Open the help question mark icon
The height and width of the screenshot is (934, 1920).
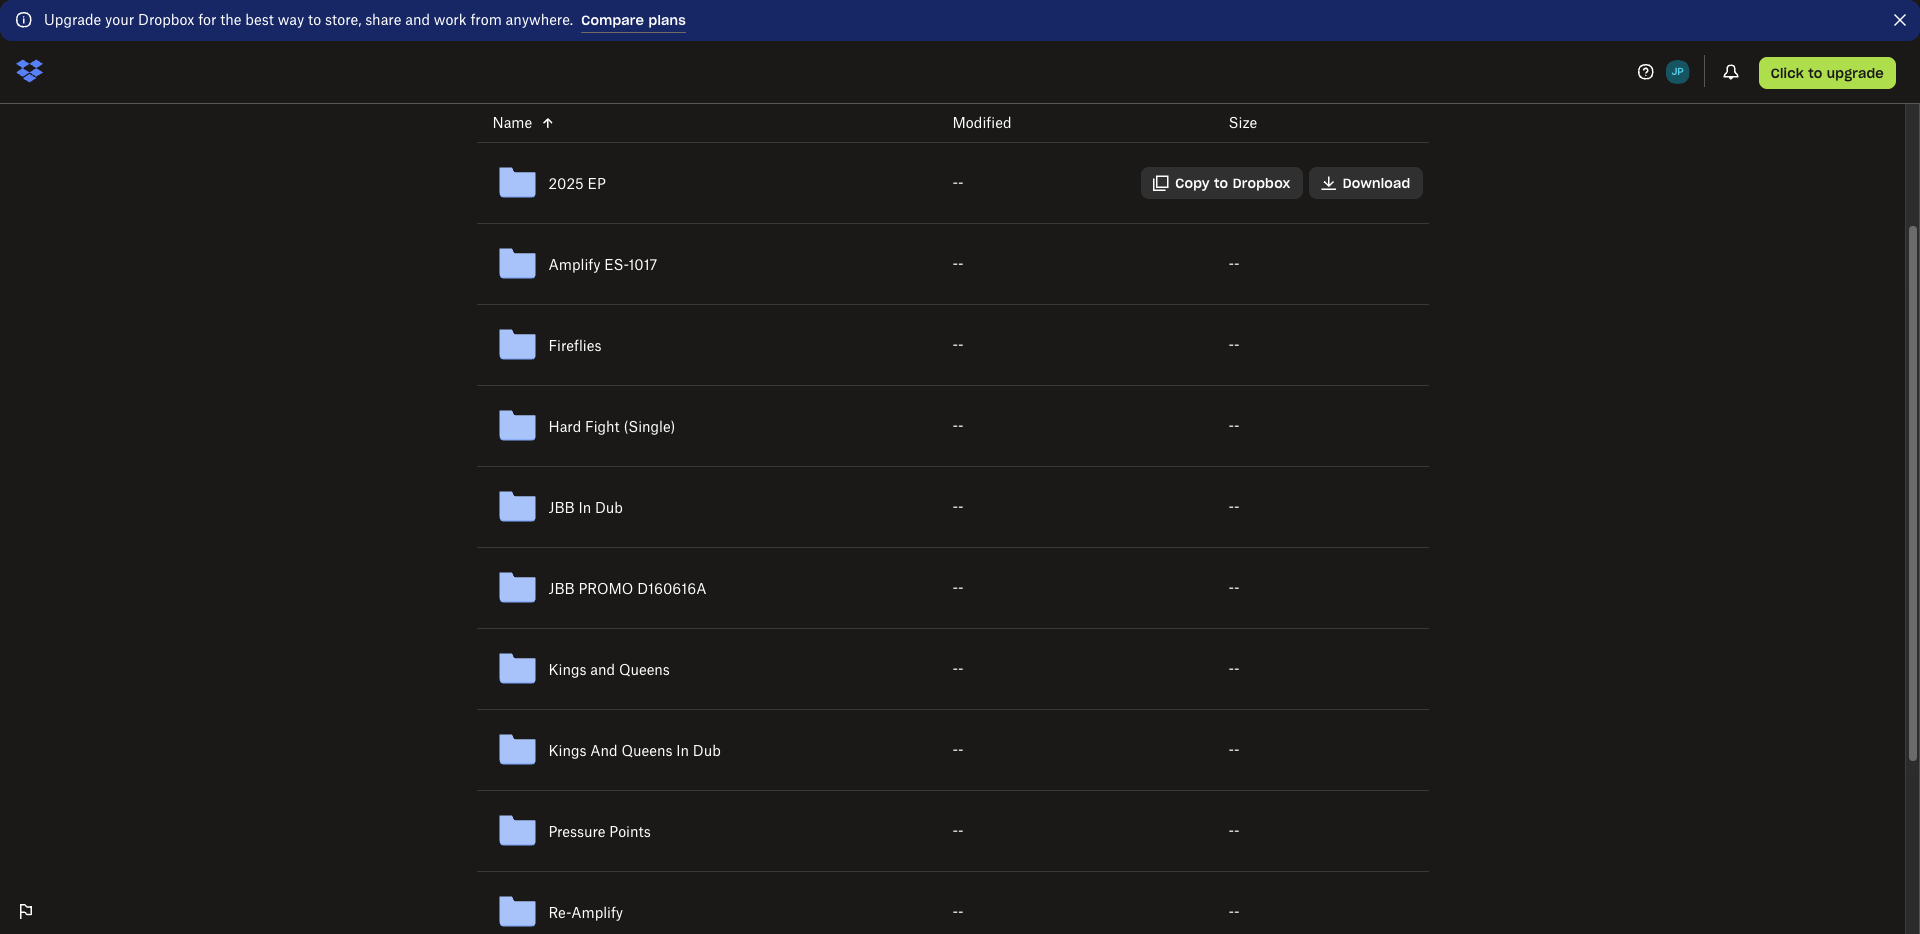tap(1645, 72)
